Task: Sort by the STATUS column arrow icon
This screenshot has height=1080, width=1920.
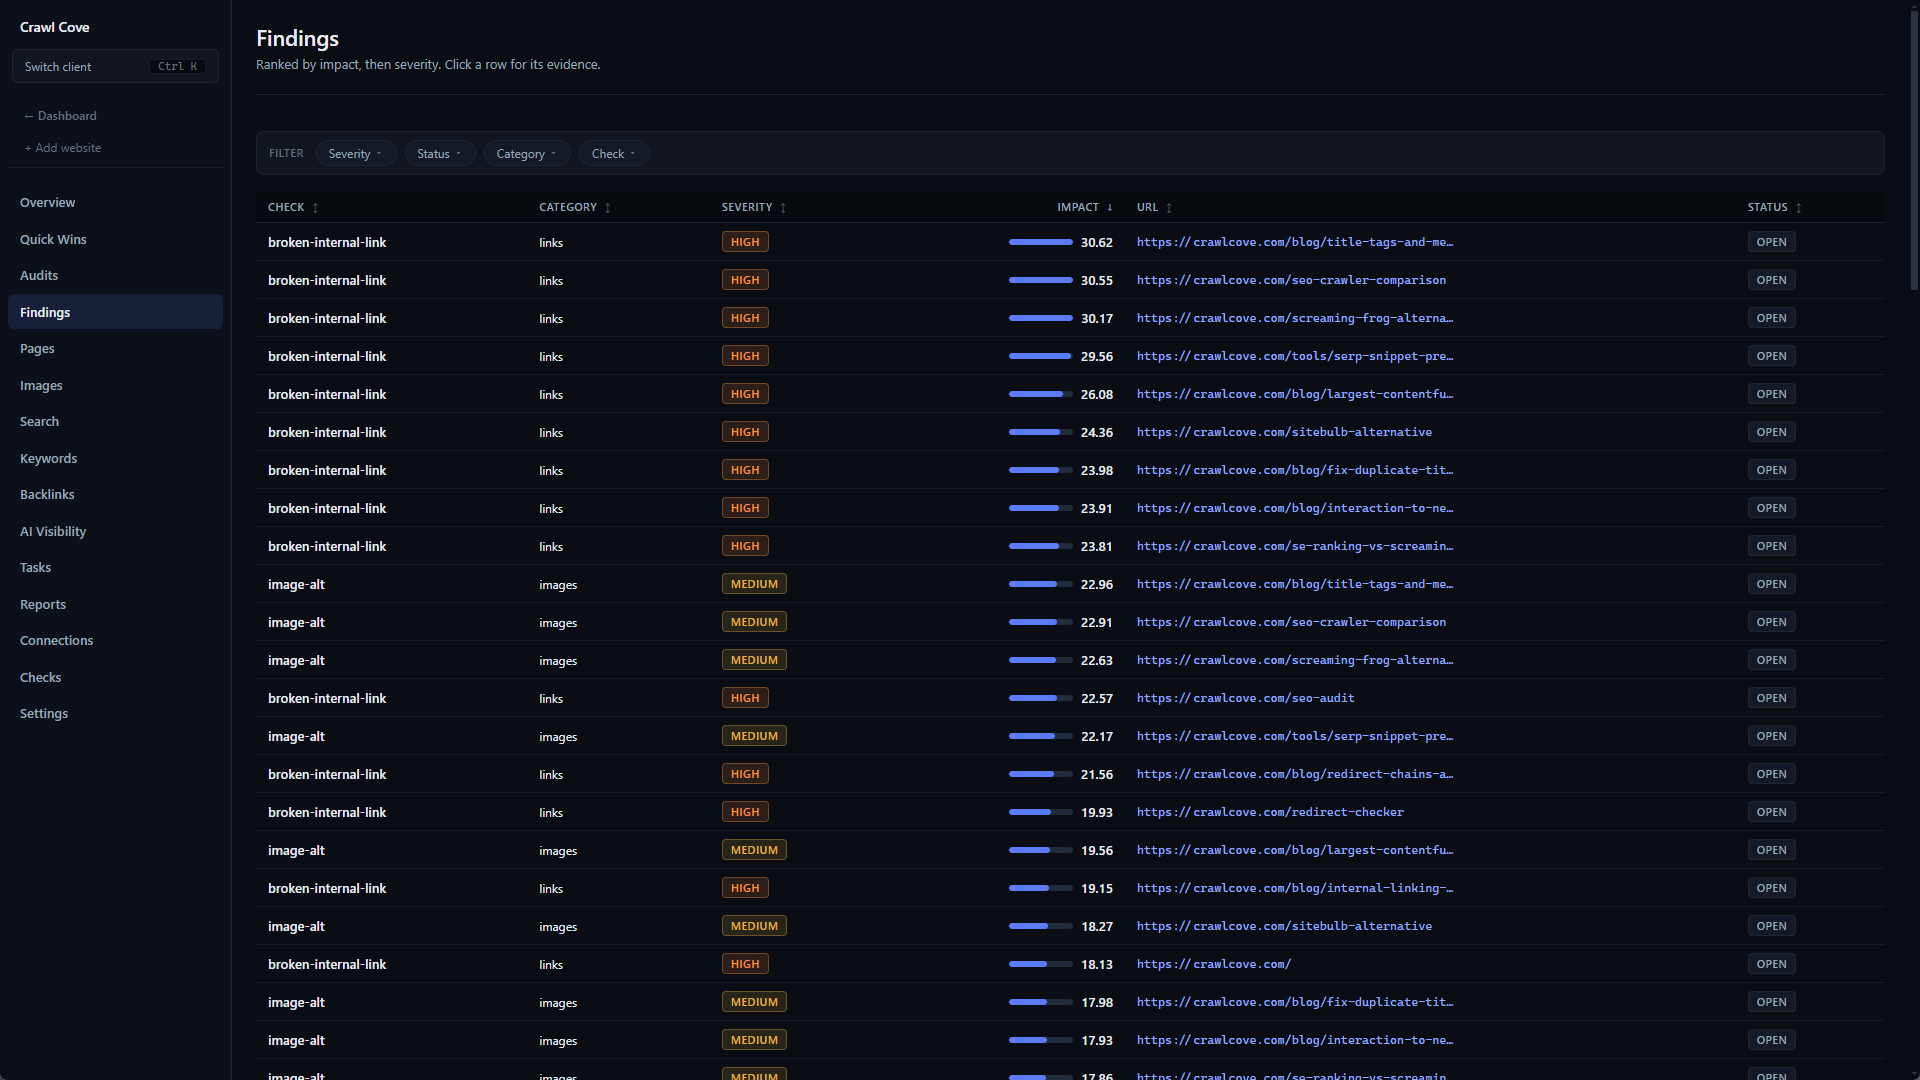Action: (1798, 208)
